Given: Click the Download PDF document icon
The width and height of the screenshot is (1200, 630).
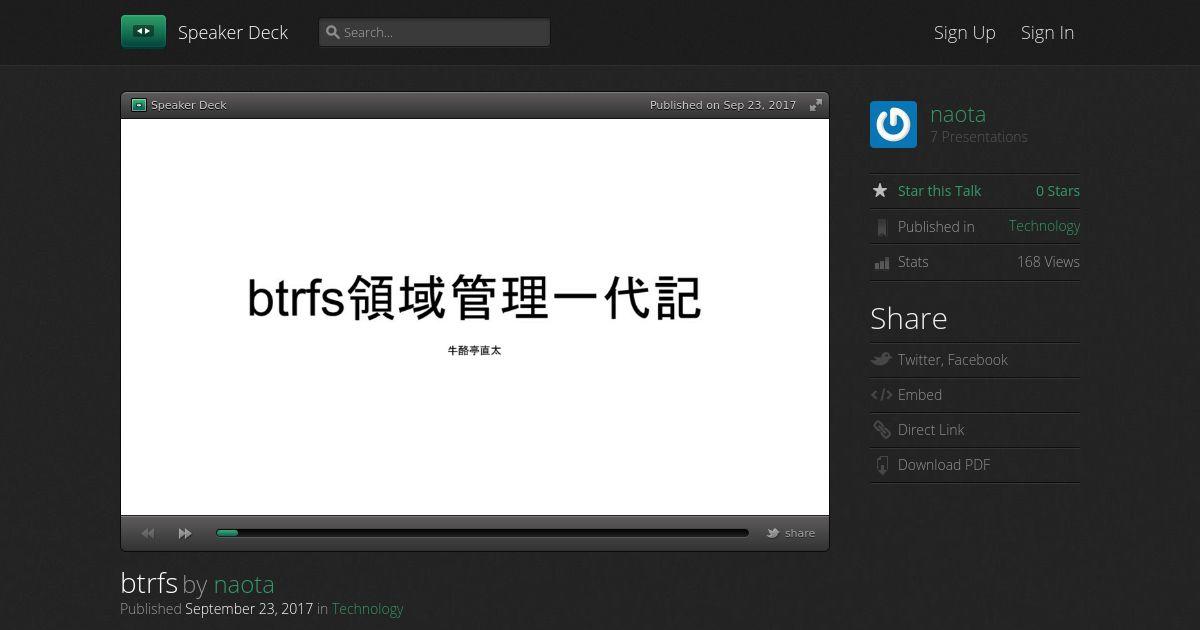Looking at the screenshot, I should coord(881,465).
